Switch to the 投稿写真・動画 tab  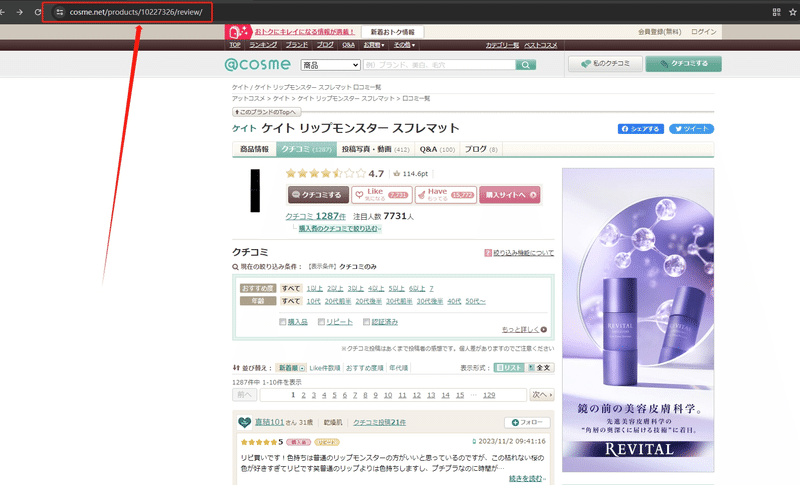376,149
